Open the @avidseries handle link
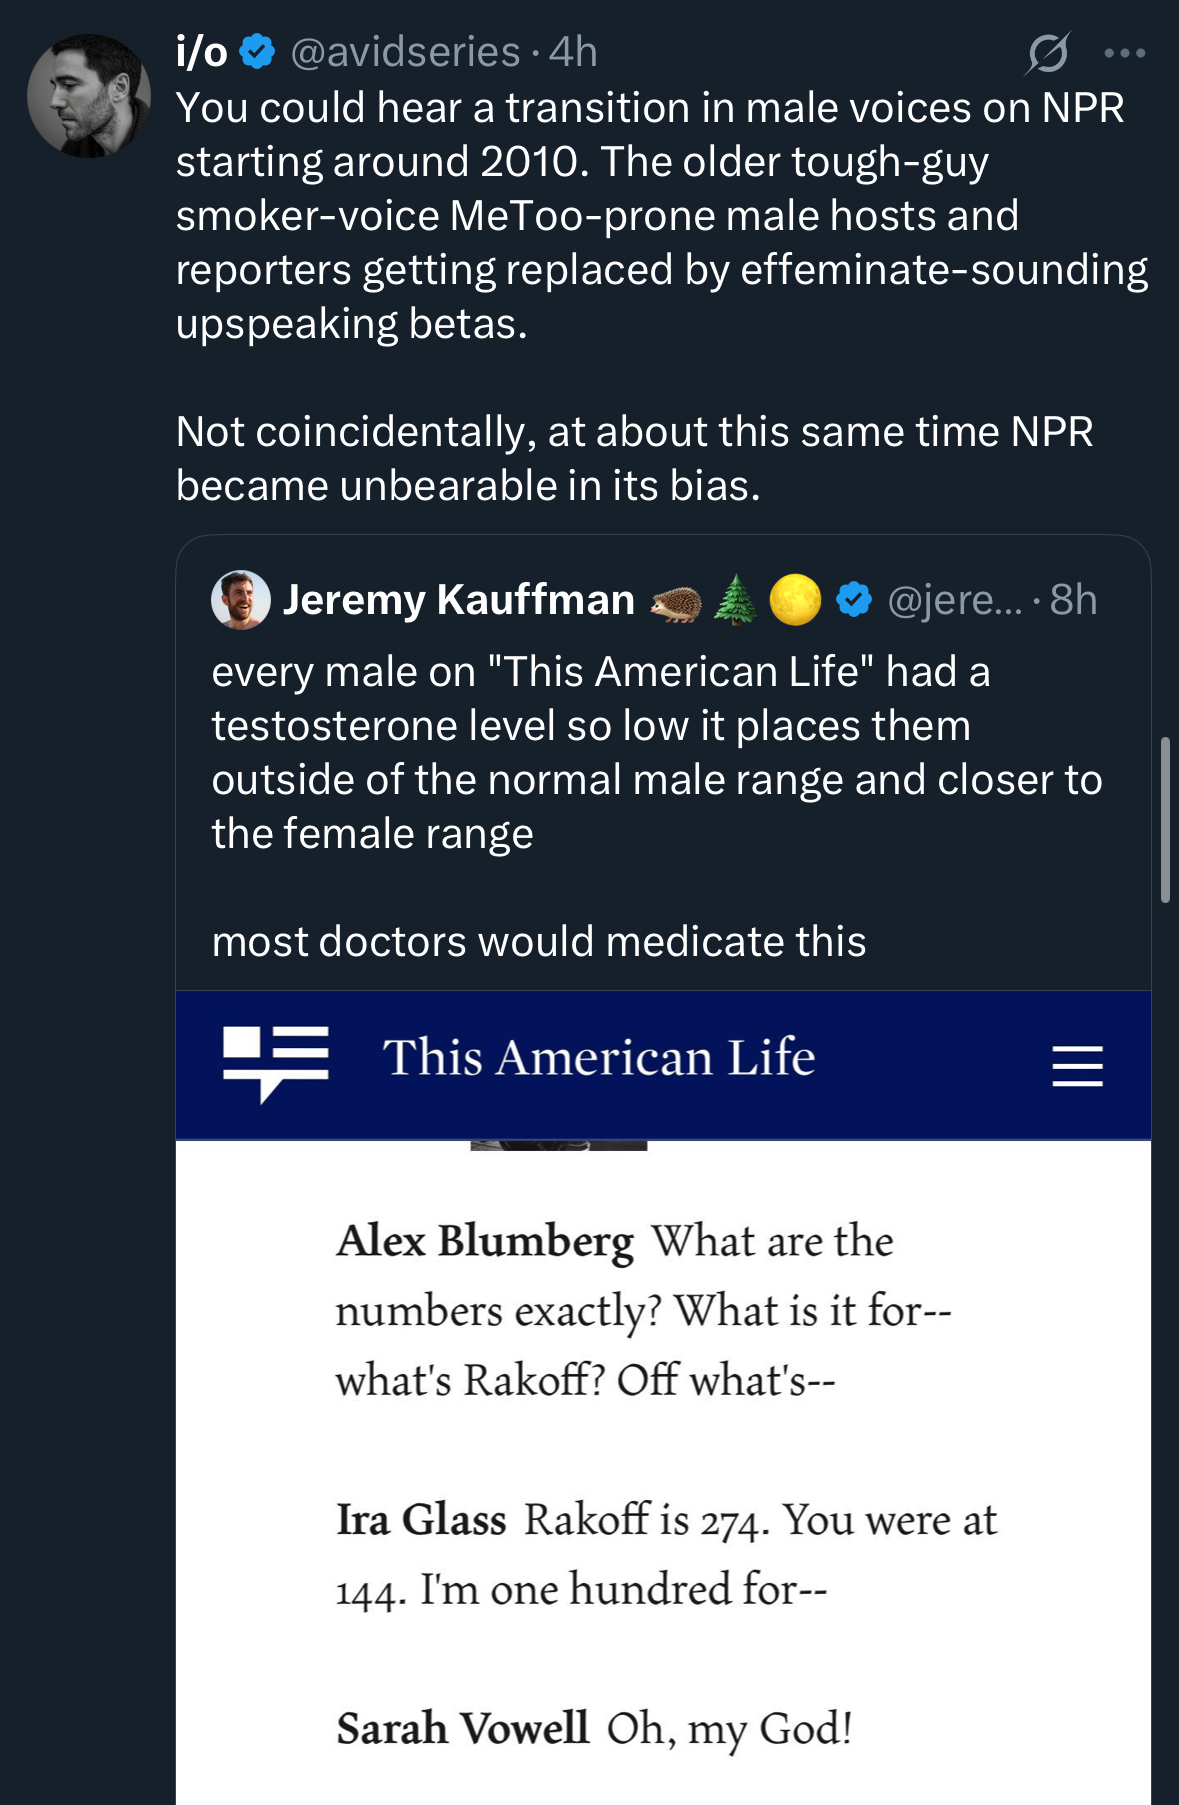 click(405, 52)
